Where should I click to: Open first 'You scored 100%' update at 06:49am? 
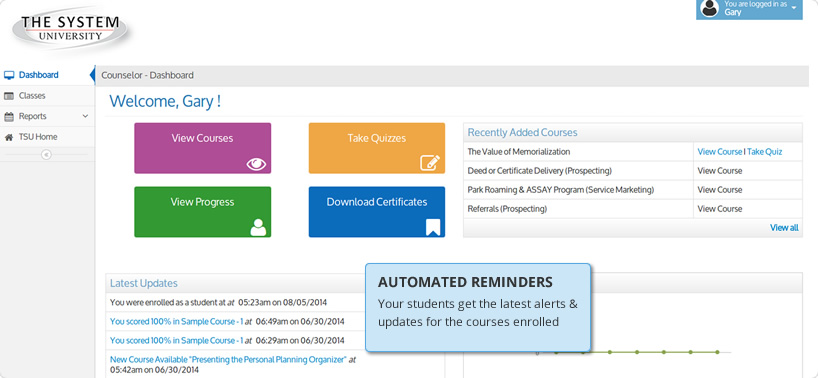pos(176,322)
